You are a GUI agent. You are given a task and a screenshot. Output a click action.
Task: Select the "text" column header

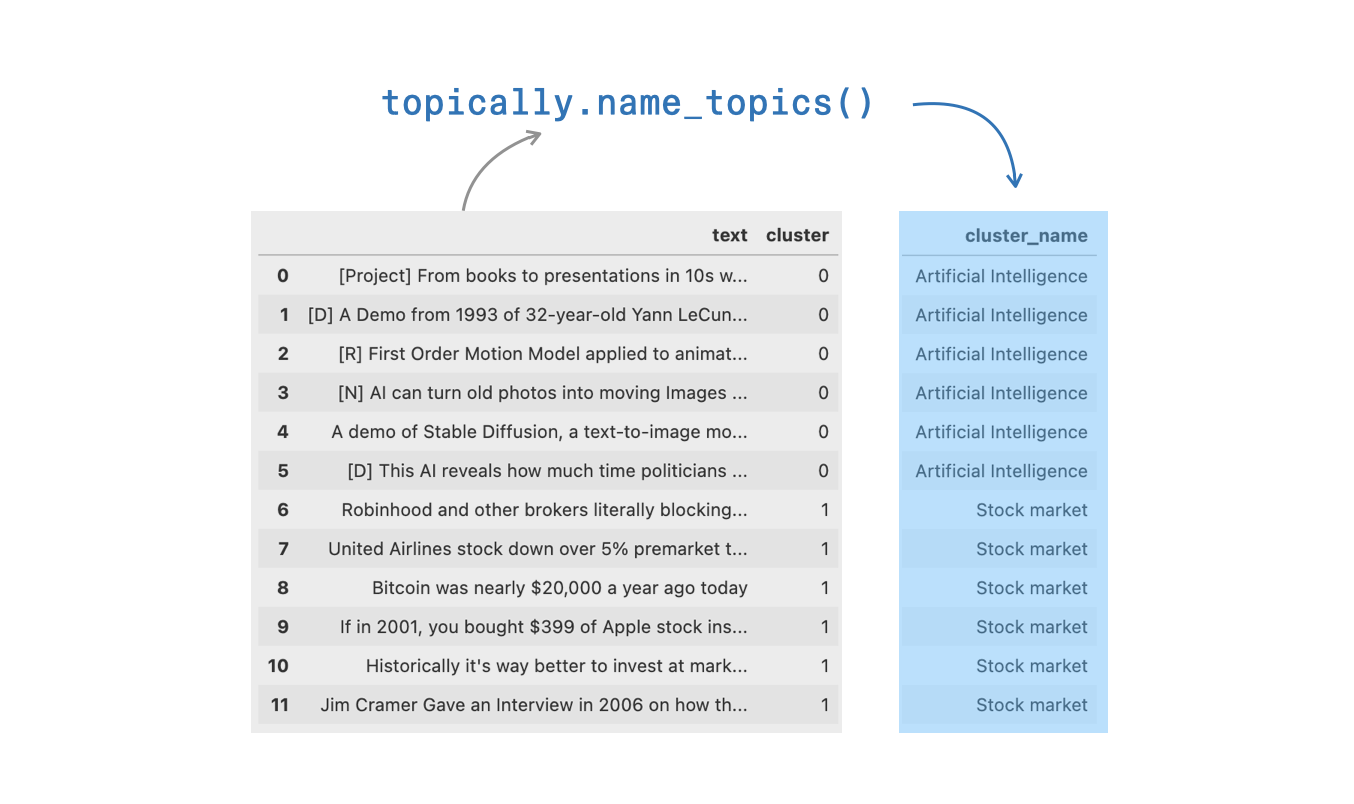click(730, 236)
